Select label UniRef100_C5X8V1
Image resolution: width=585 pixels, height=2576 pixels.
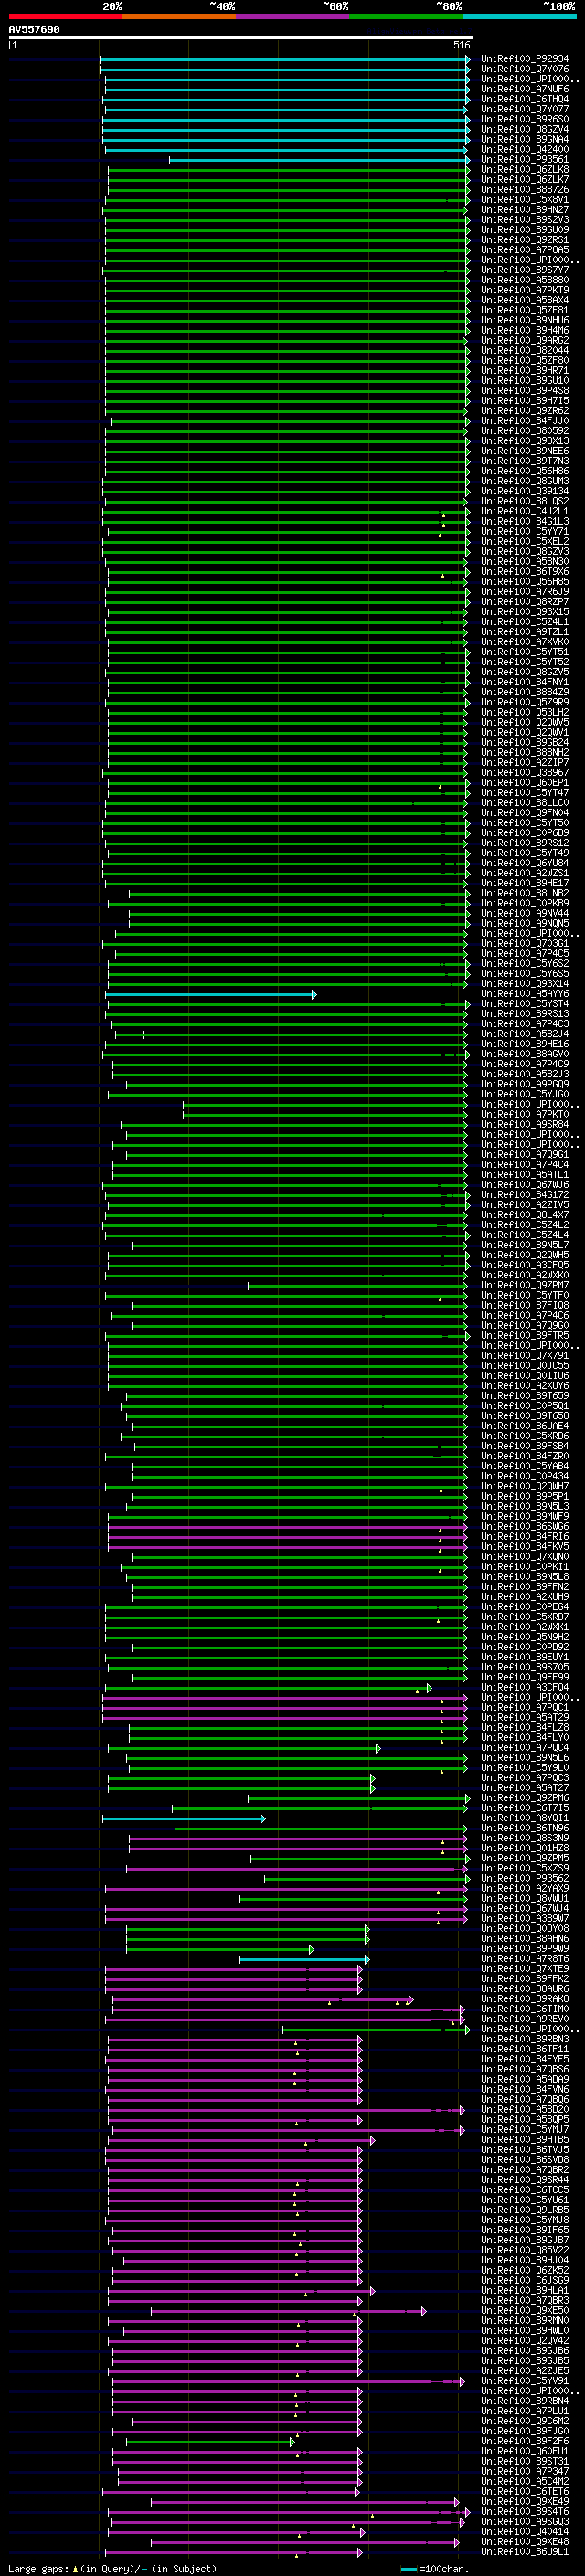coord(525,200)
